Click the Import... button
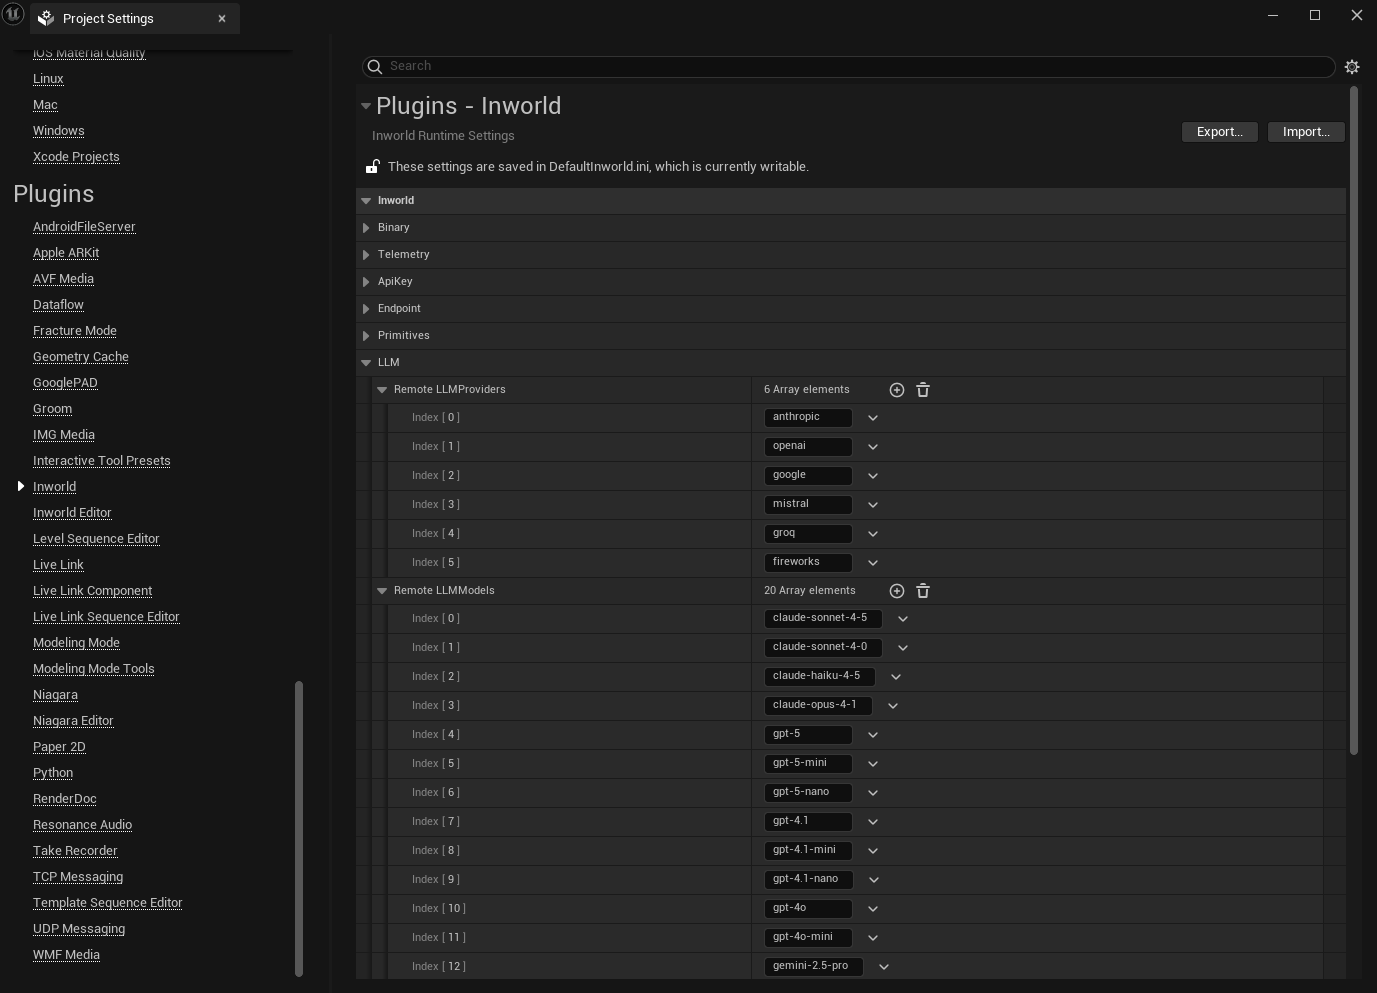Image resolution: width=1377 pixels, height=993 pixels. coord(1306,132)
